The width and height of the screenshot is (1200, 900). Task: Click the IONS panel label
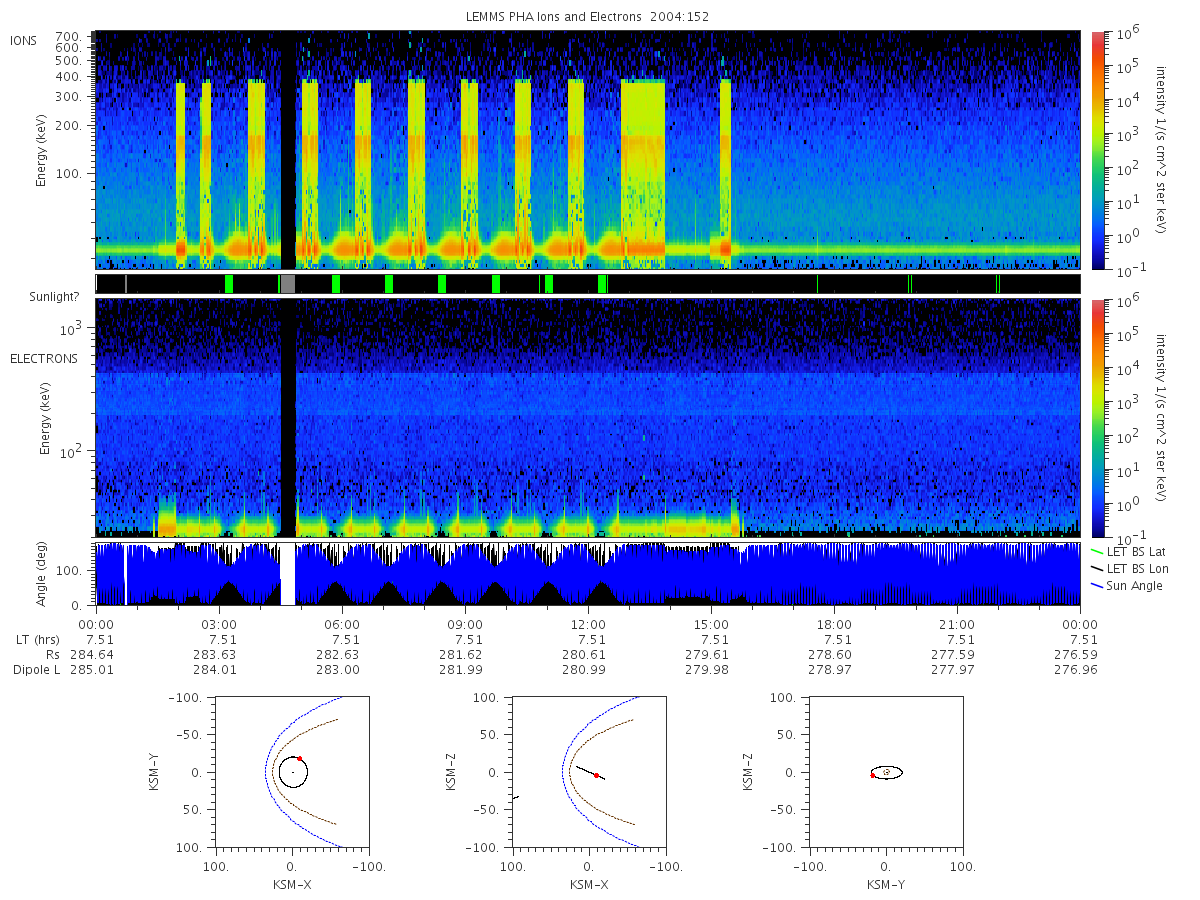24,40
